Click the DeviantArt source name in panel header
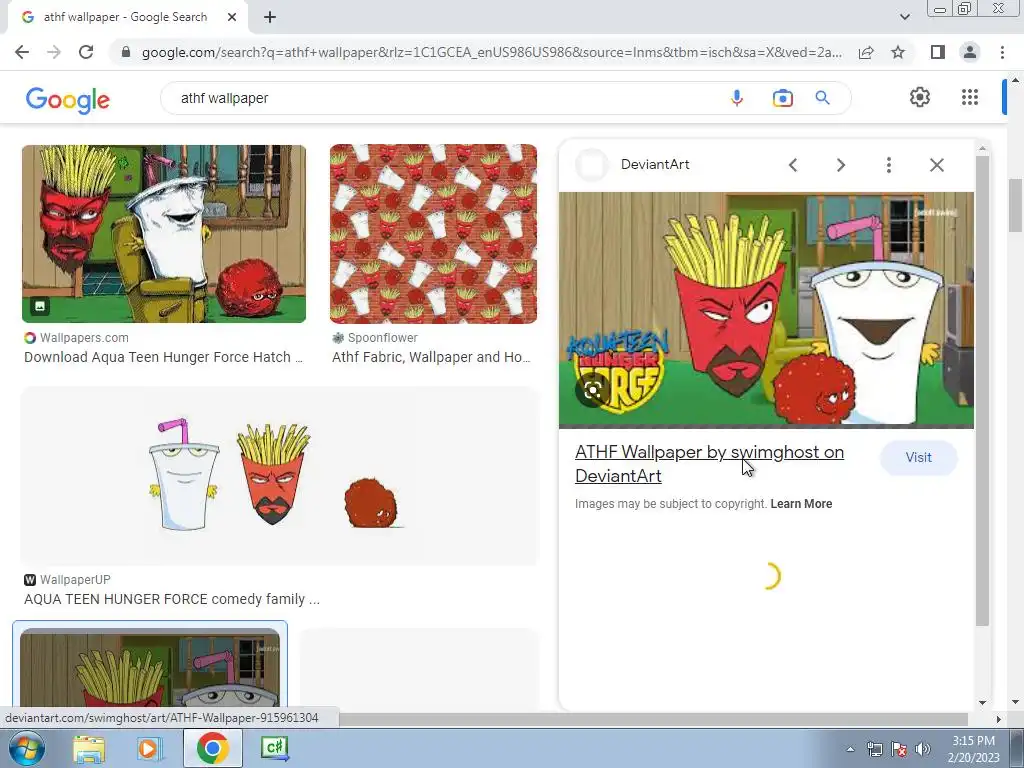This screenshot has height=768, width=1024. coord(655,165)
